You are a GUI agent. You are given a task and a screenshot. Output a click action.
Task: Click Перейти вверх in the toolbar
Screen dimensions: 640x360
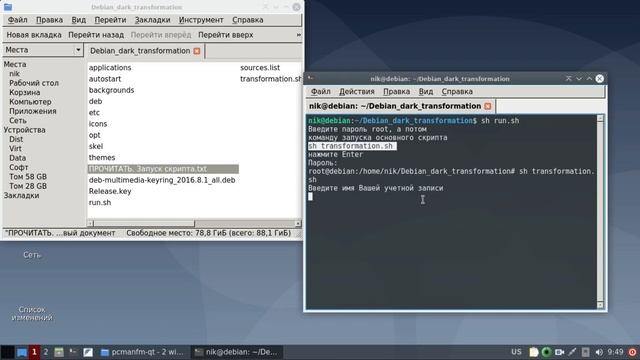(226, 35)
